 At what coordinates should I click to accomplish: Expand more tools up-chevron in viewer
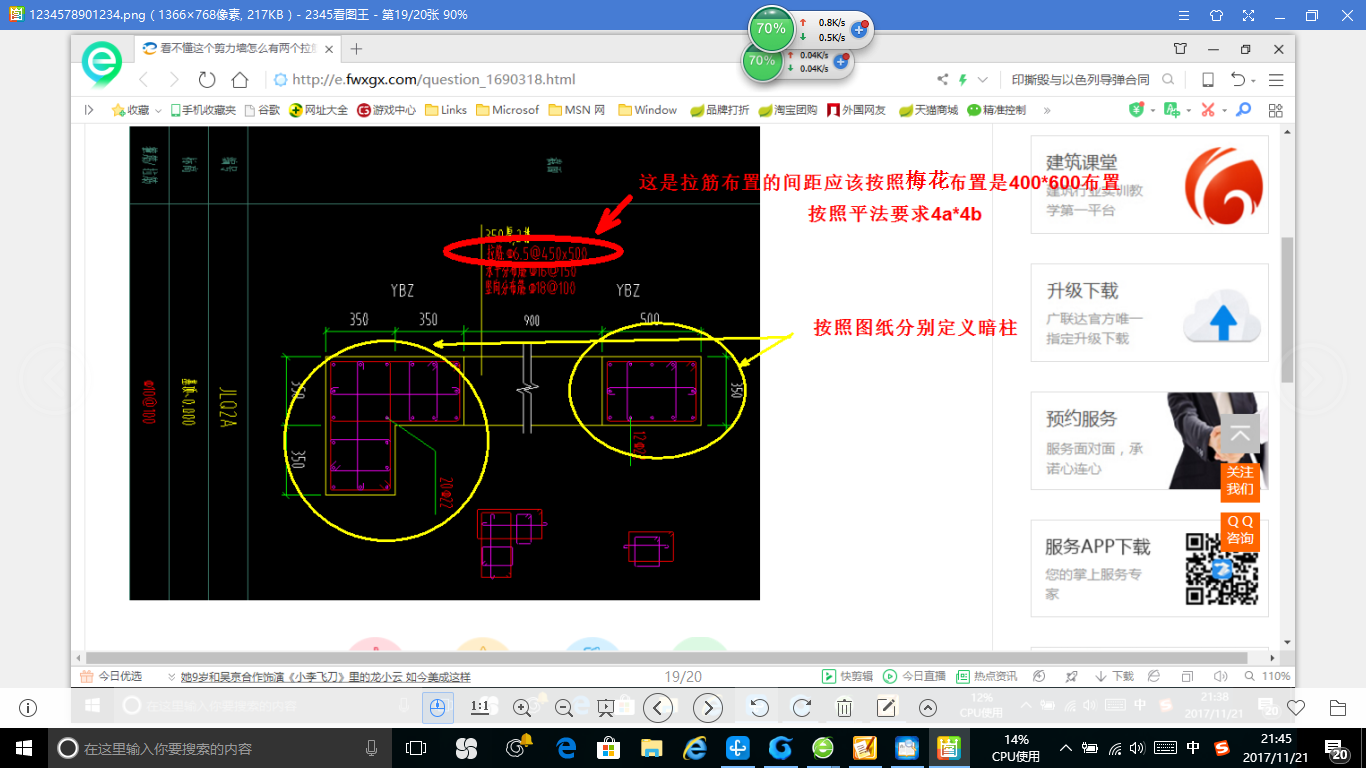tap(928, 708)
